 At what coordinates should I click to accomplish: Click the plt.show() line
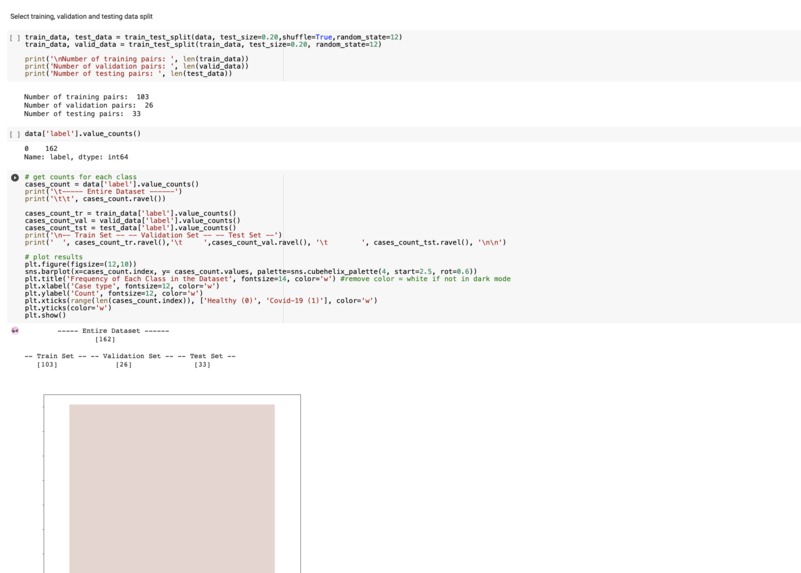(x=45, y=315)
